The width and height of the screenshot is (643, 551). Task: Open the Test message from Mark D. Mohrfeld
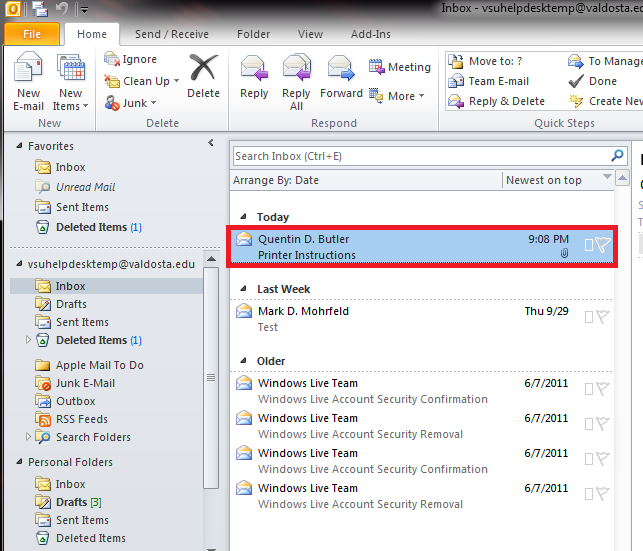(x=422, y=319)
